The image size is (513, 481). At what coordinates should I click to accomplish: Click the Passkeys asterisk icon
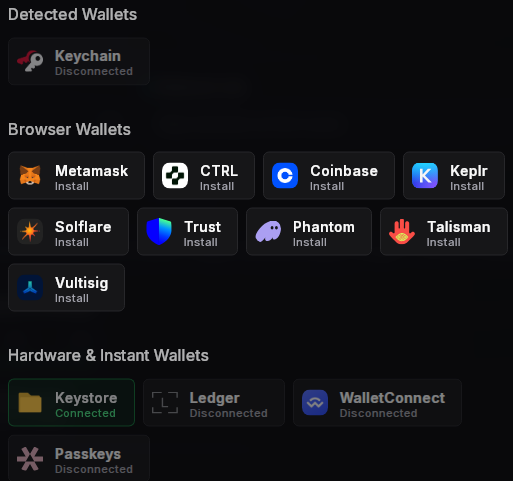pyautogui.click(x=30, y=459)
